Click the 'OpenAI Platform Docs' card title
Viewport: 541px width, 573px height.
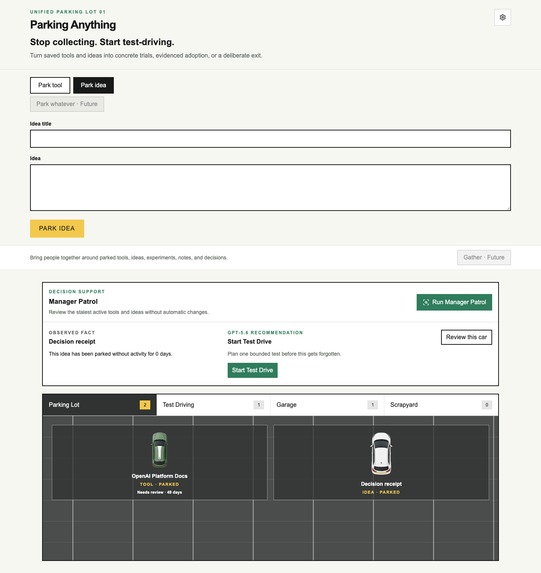(159, 476)
